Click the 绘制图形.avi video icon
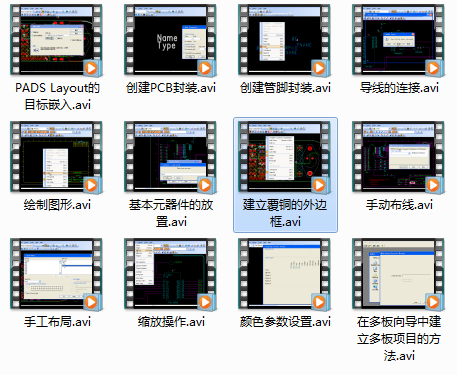The height and width of the screenshot is (375, 457). [x=56, y=157]
